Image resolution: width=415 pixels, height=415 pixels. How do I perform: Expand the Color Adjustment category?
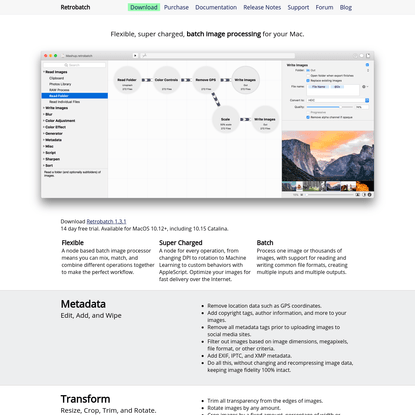click(x=59, y=121)
